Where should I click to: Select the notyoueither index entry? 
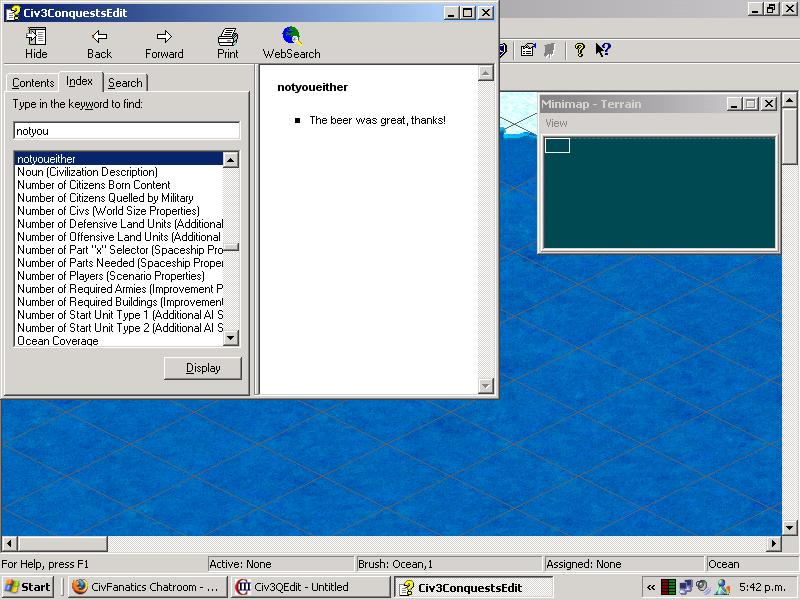coord(119,159)
